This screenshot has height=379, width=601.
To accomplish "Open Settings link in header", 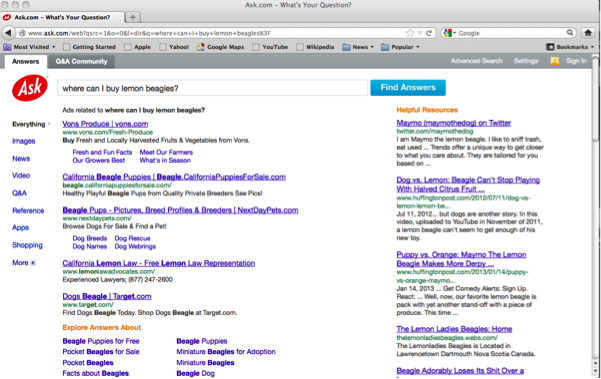I will (x=526, y=61).
